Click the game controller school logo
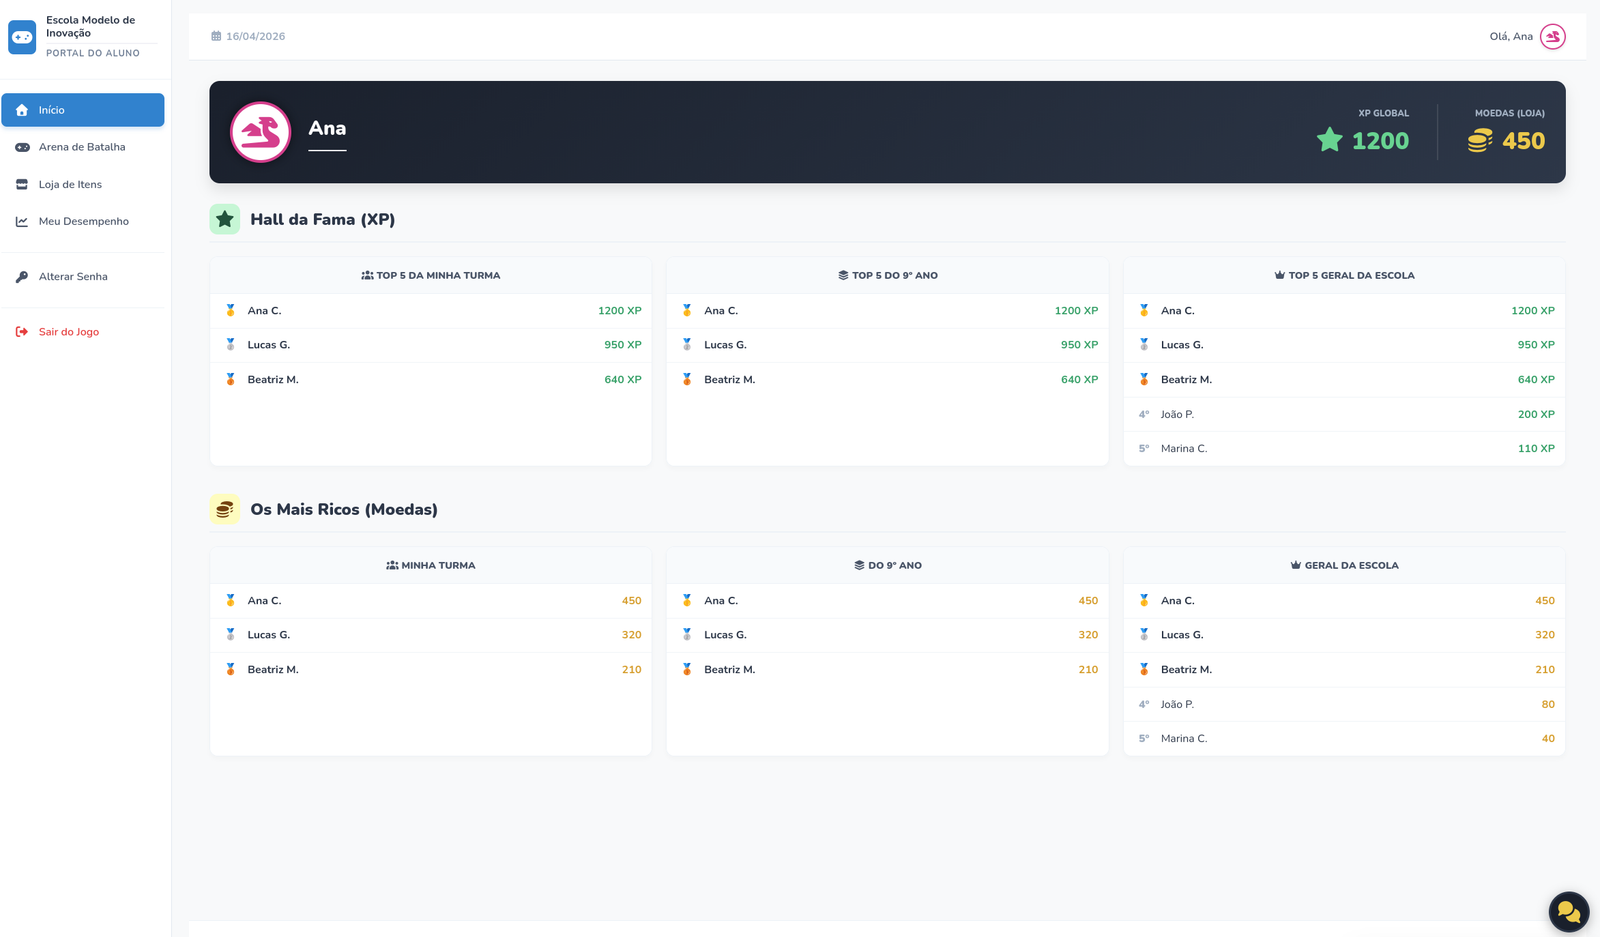Screen dimensions: 1600x937 pos(22,37)
